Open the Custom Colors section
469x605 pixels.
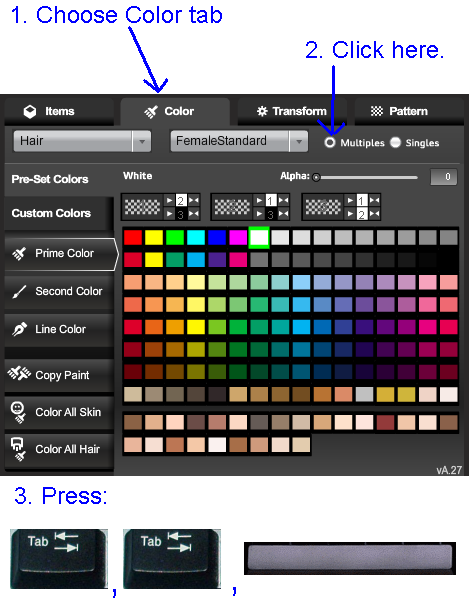pos(59,213)
